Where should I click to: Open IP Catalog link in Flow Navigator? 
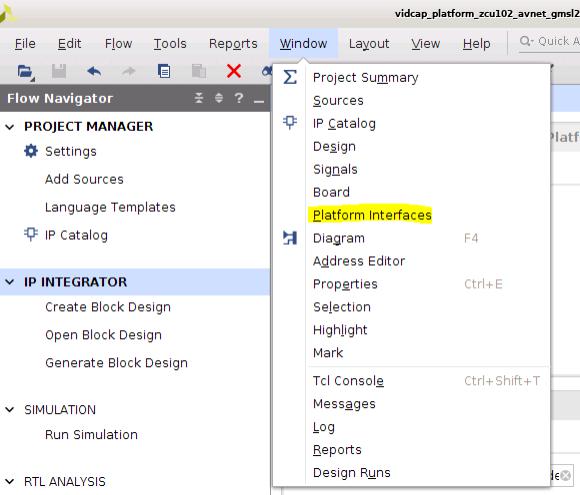(76, 235)
